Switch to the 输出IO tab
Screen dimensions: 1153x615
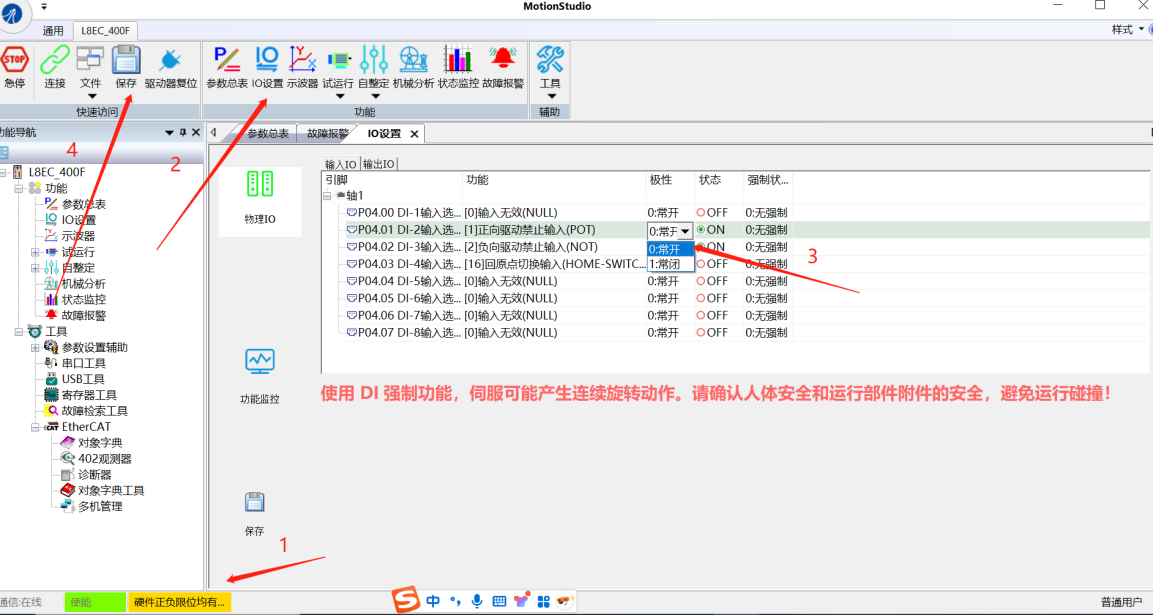[x=379, y=164]
